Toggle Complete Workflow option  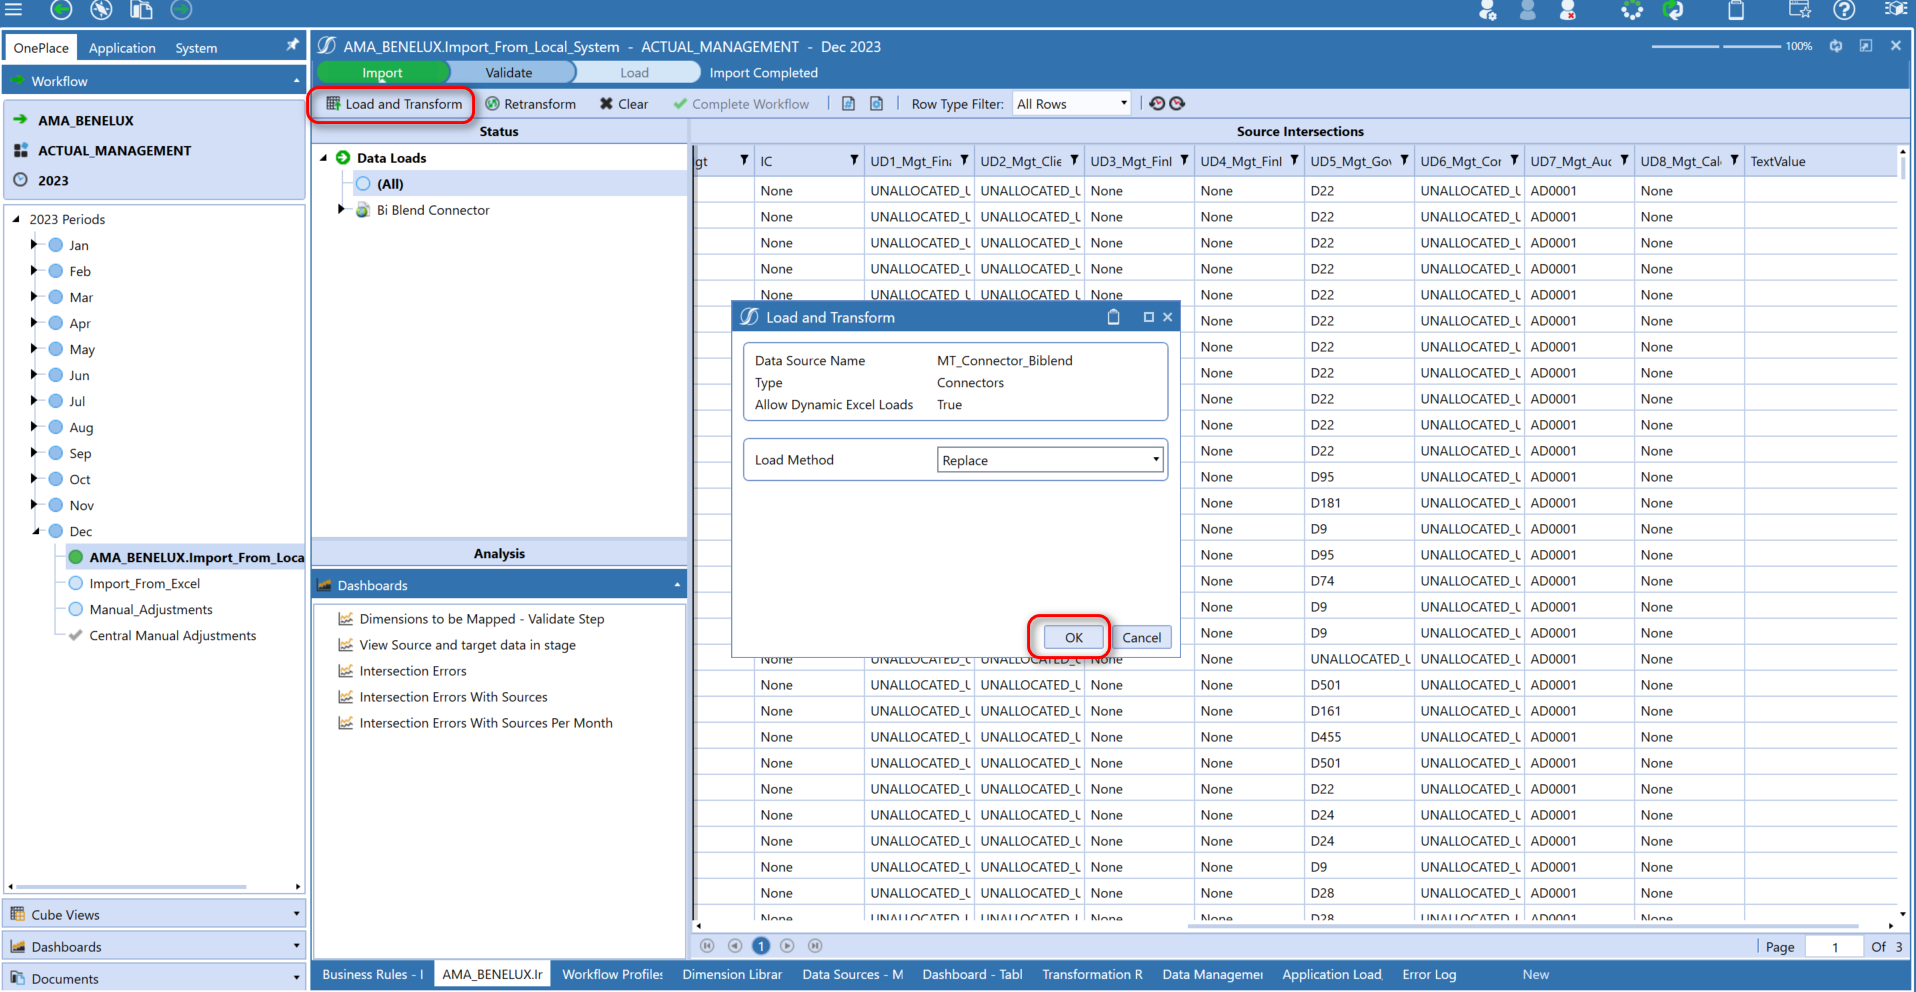[x=741, y=103]
